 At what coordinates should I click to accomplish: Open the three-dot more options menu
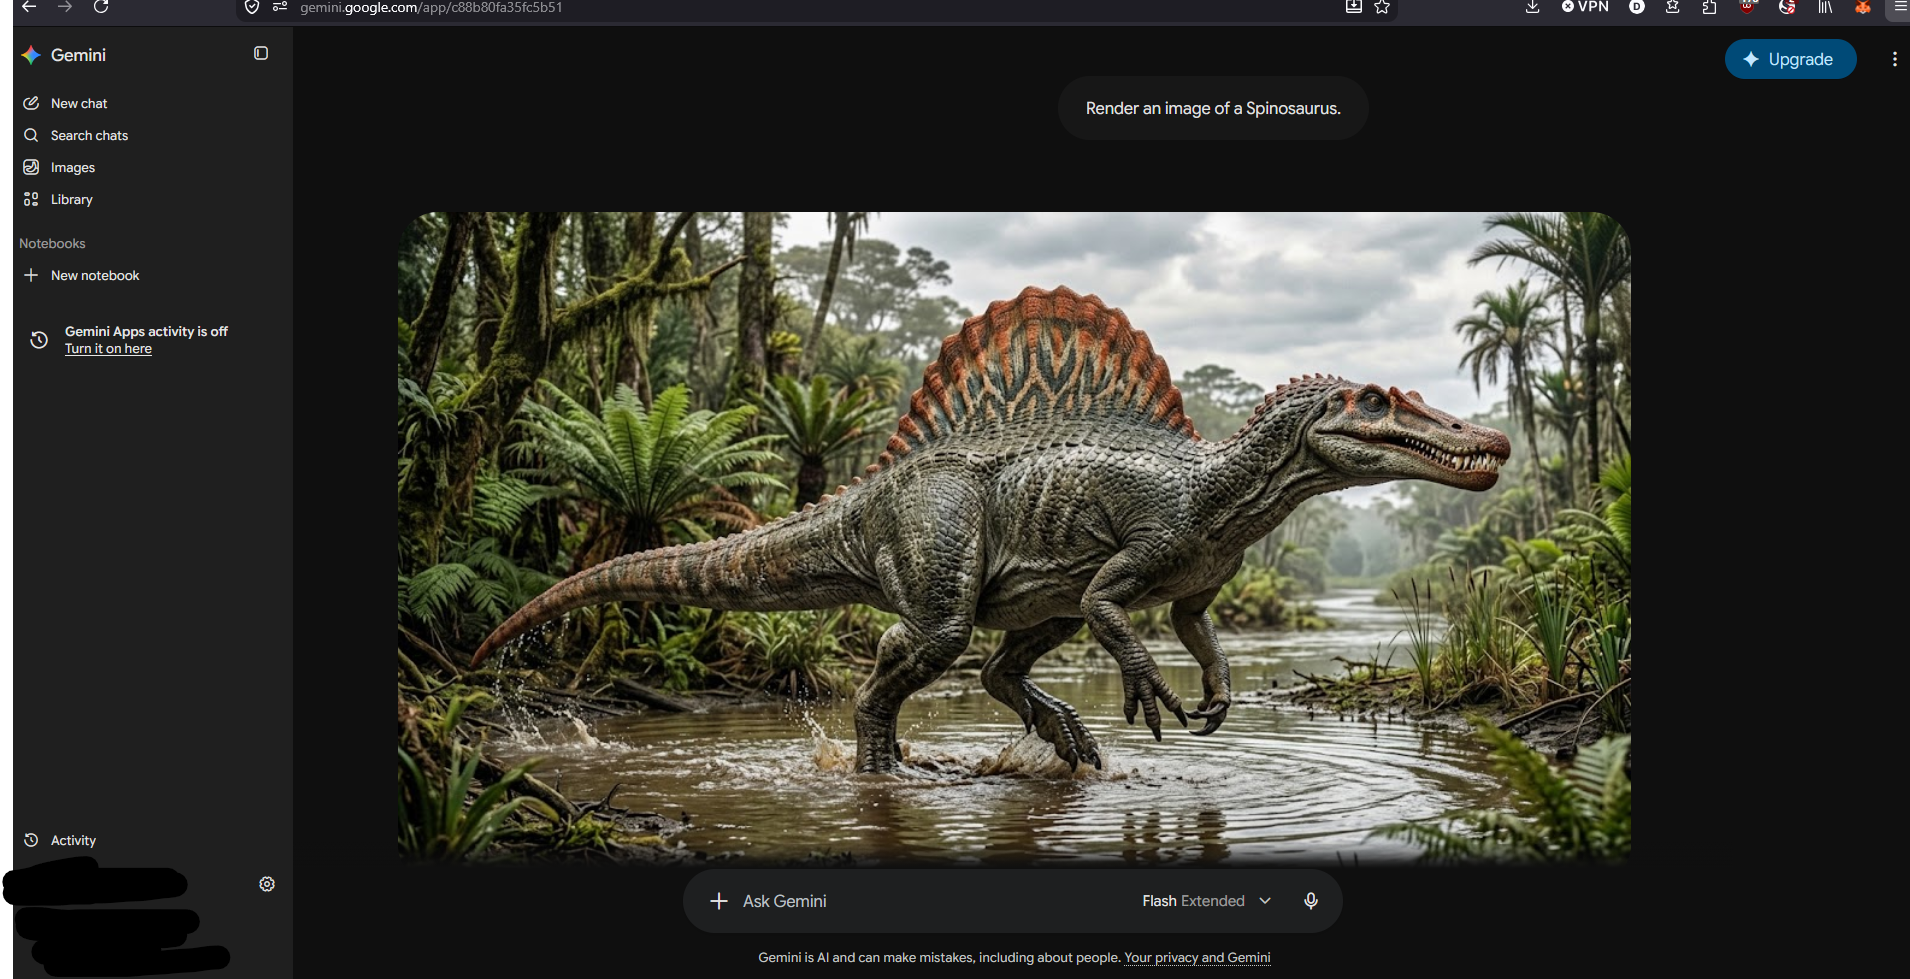click(1894, 59)
